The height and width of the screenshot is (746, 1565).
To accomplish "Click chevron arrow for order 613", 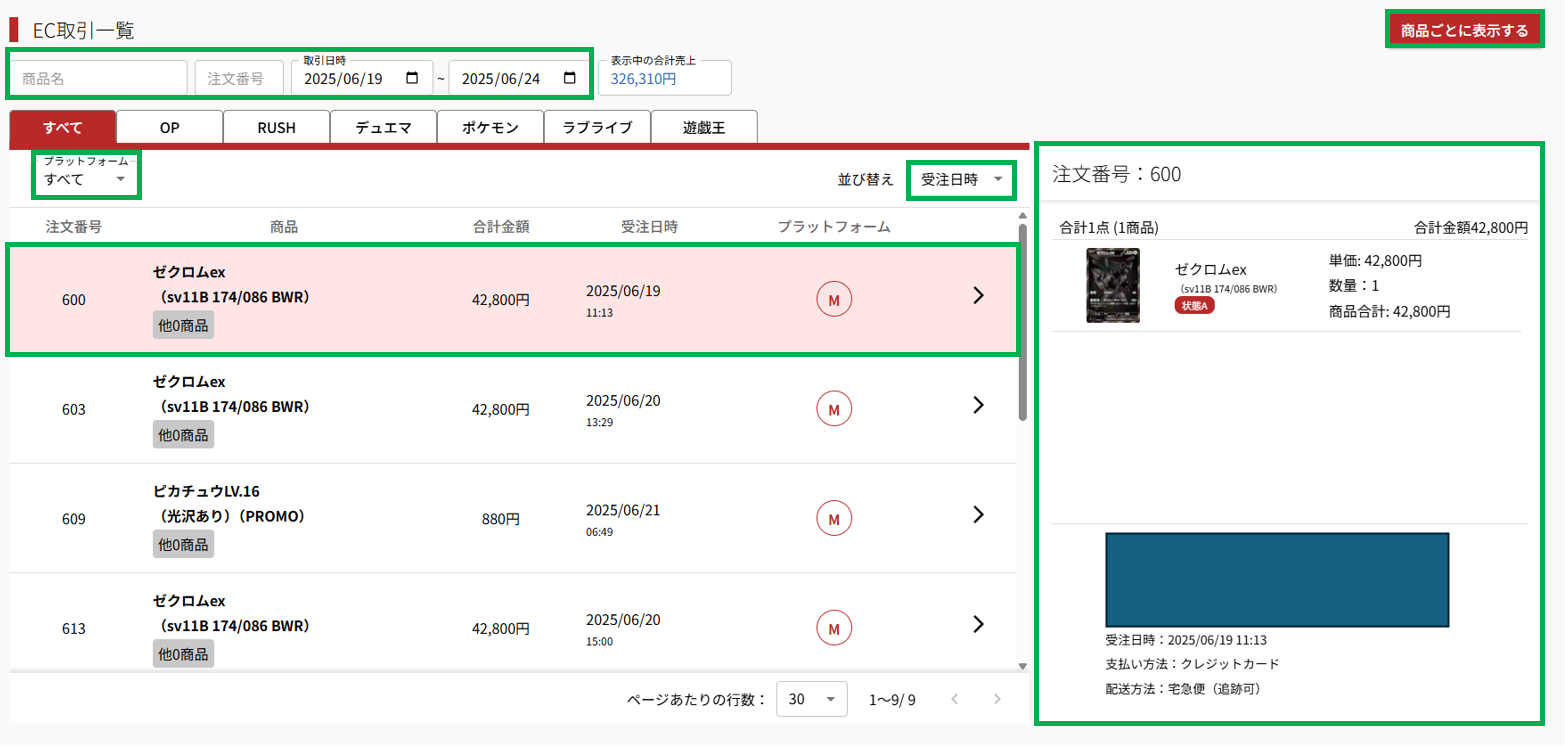I will pyautogui.click(x=978, y=624).
